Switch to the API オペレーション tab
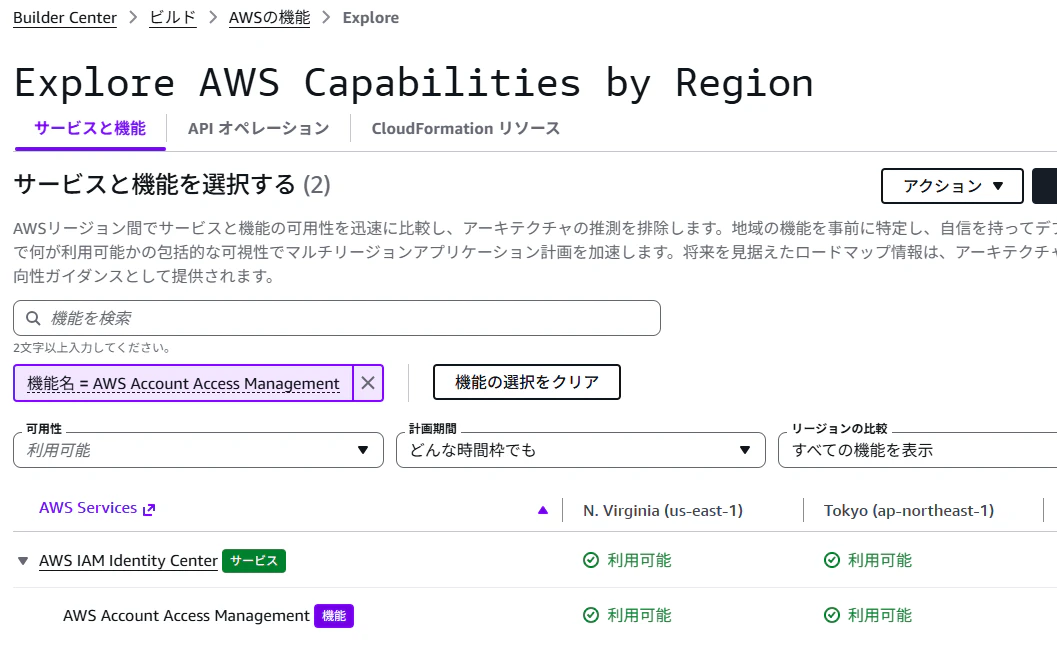The height and width of the screenshot is (655, 1057). 258,128
